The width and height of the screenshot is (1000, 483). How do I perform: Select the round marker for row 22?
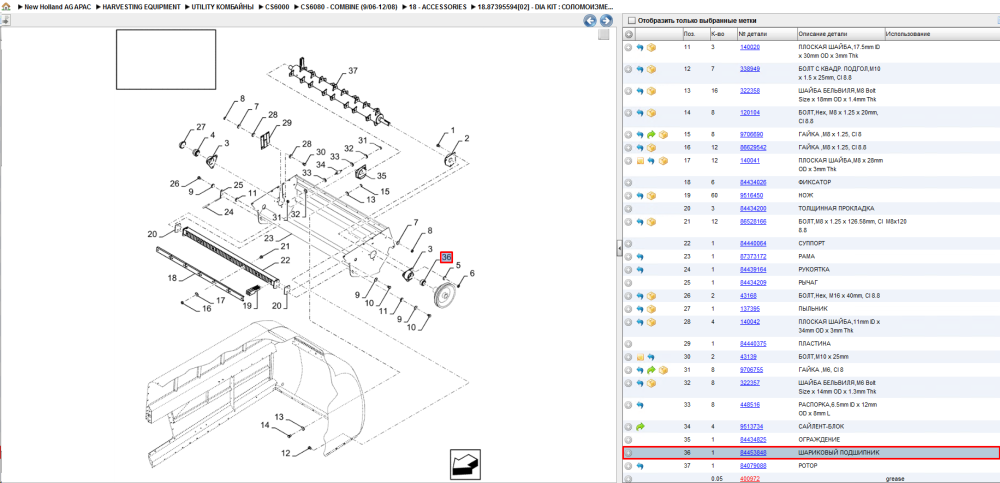click(x=628, y=244)
